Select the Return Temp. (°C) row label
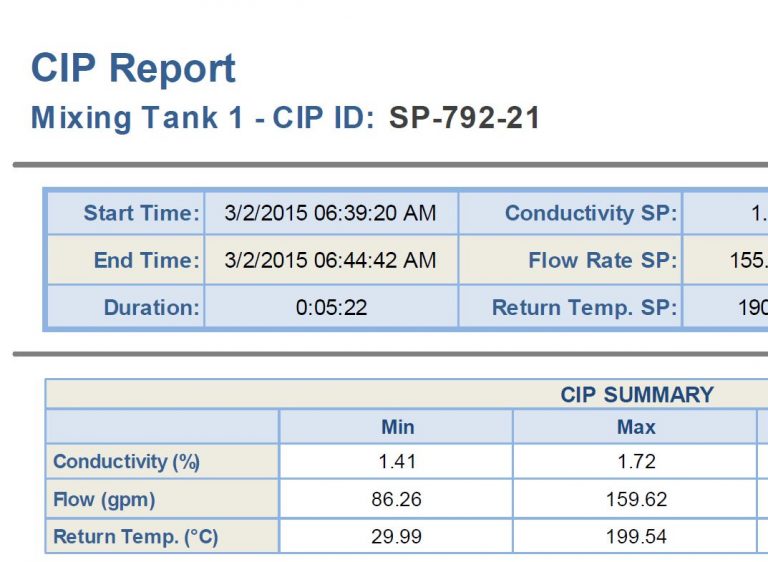Screen dimensions: 768x562 pyautogui.click(x=135, y=537)
